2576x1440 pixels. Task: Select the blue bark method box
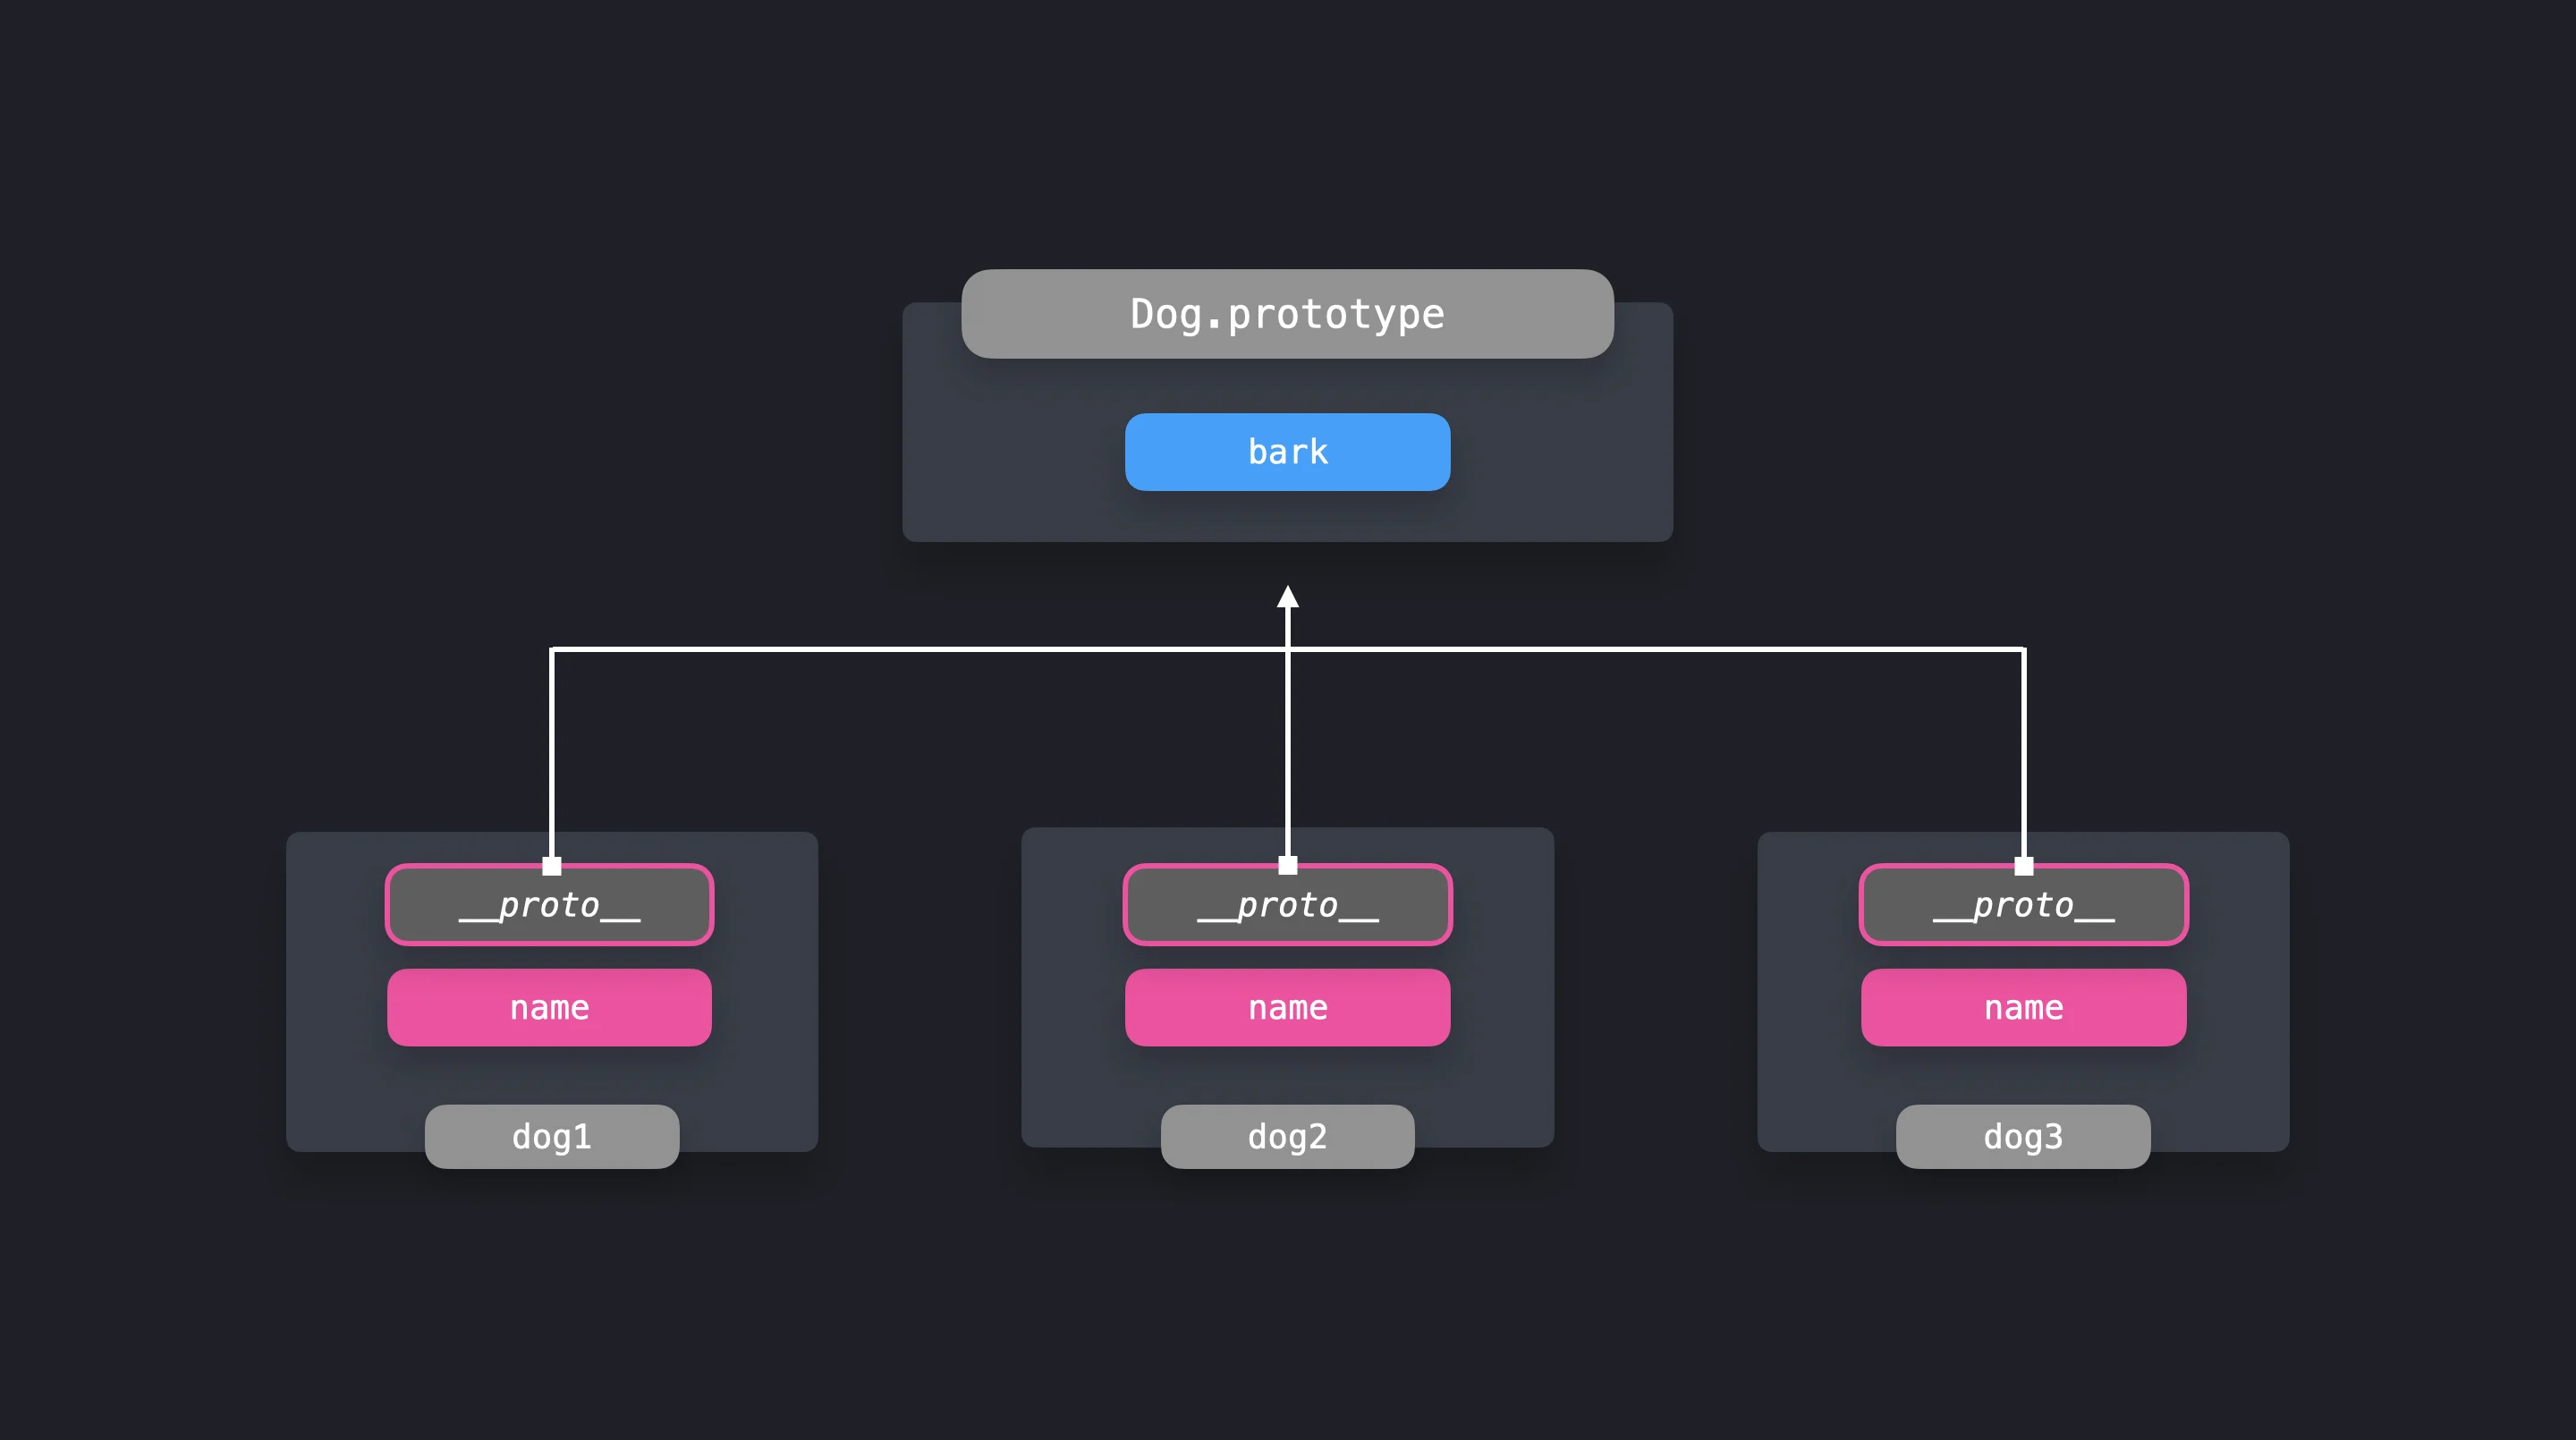1287,452
